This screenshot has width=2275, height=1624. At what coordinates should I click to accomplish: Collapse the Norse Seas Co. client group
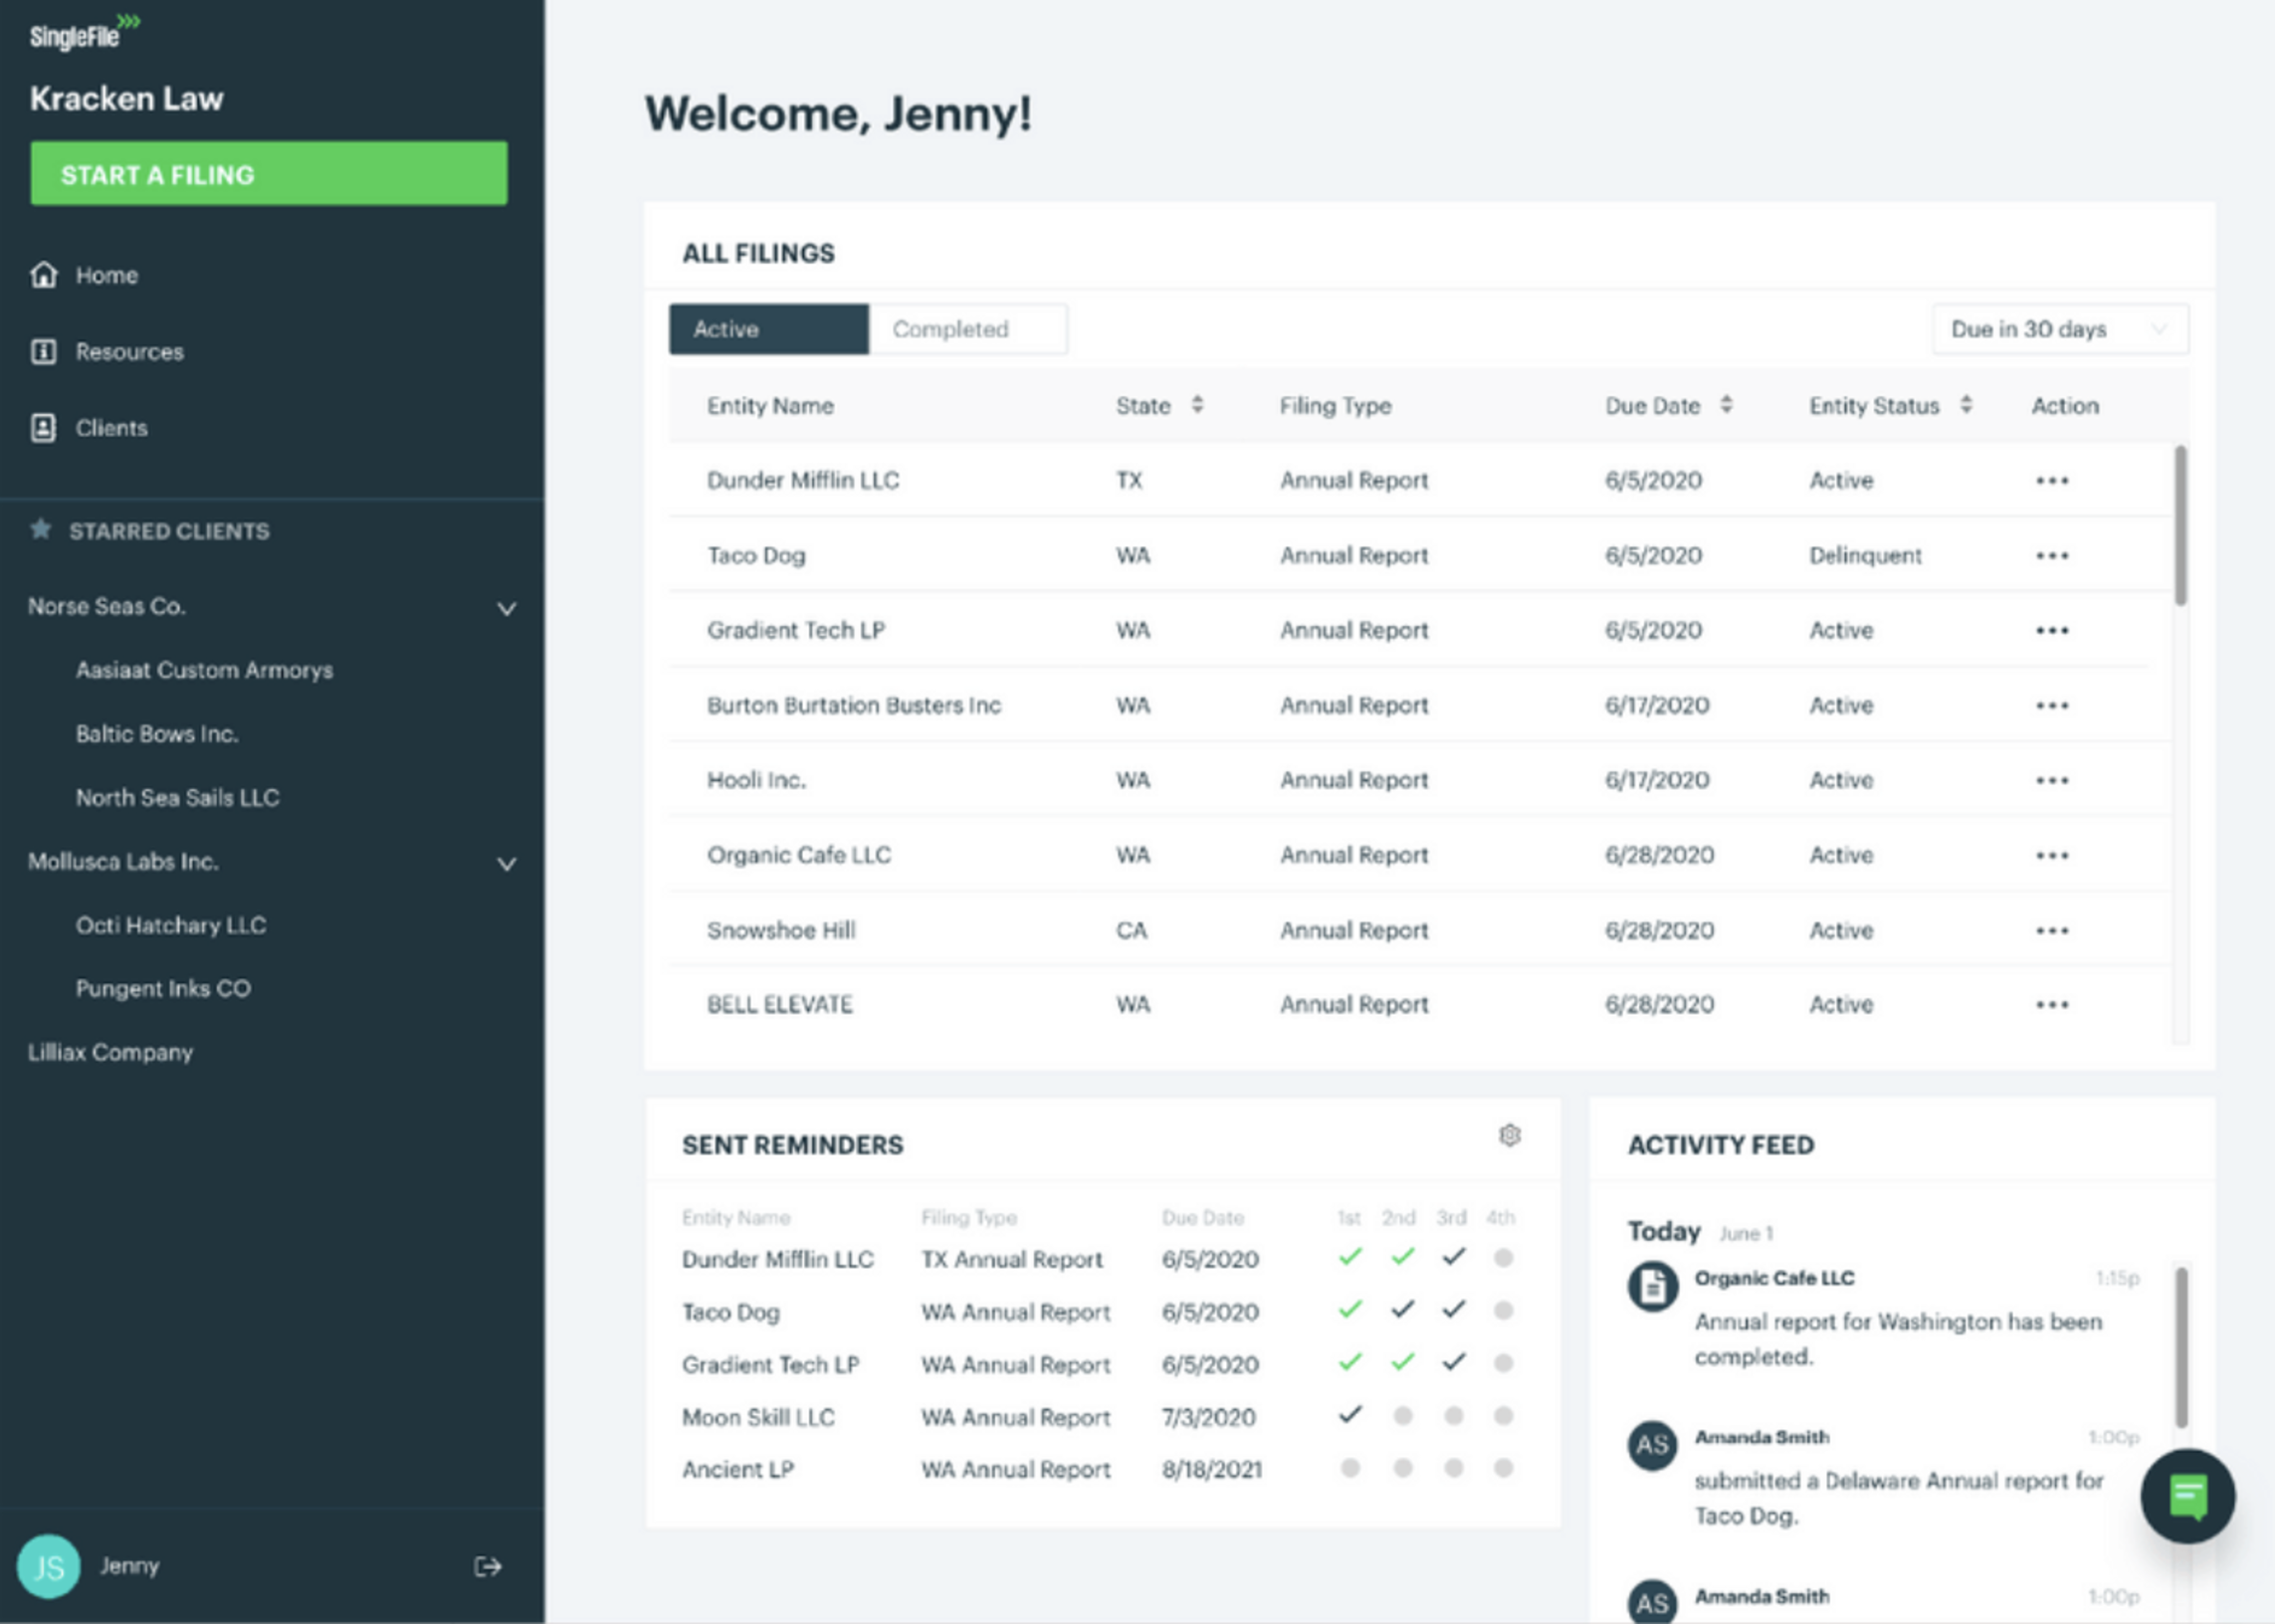coord(507,608)
